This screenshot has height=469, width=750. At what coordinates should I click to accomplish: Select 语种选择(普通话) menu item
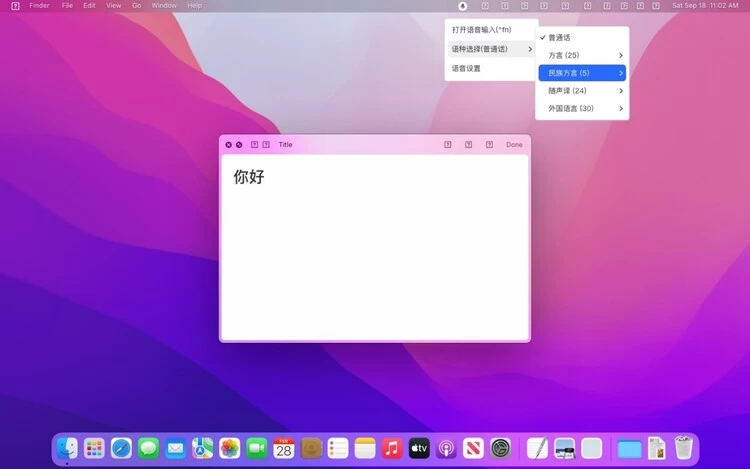480,49
